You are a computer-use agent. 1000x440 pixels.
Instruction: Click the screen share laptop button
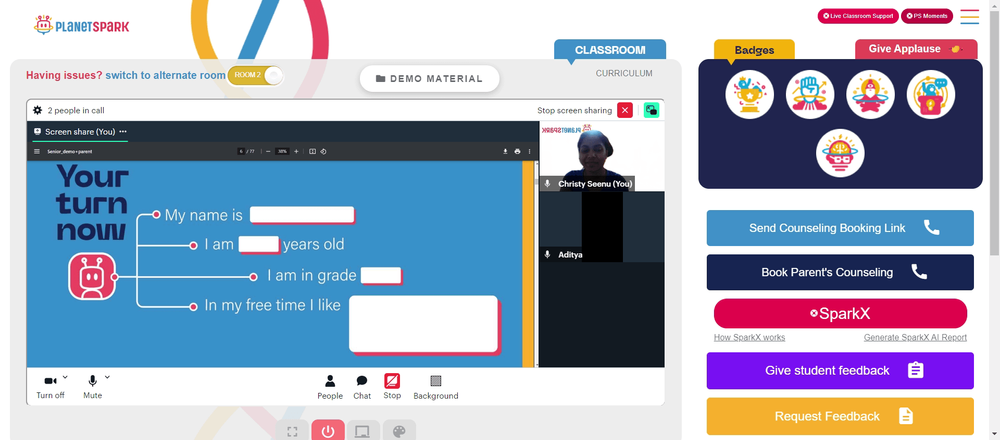[364, 430]
